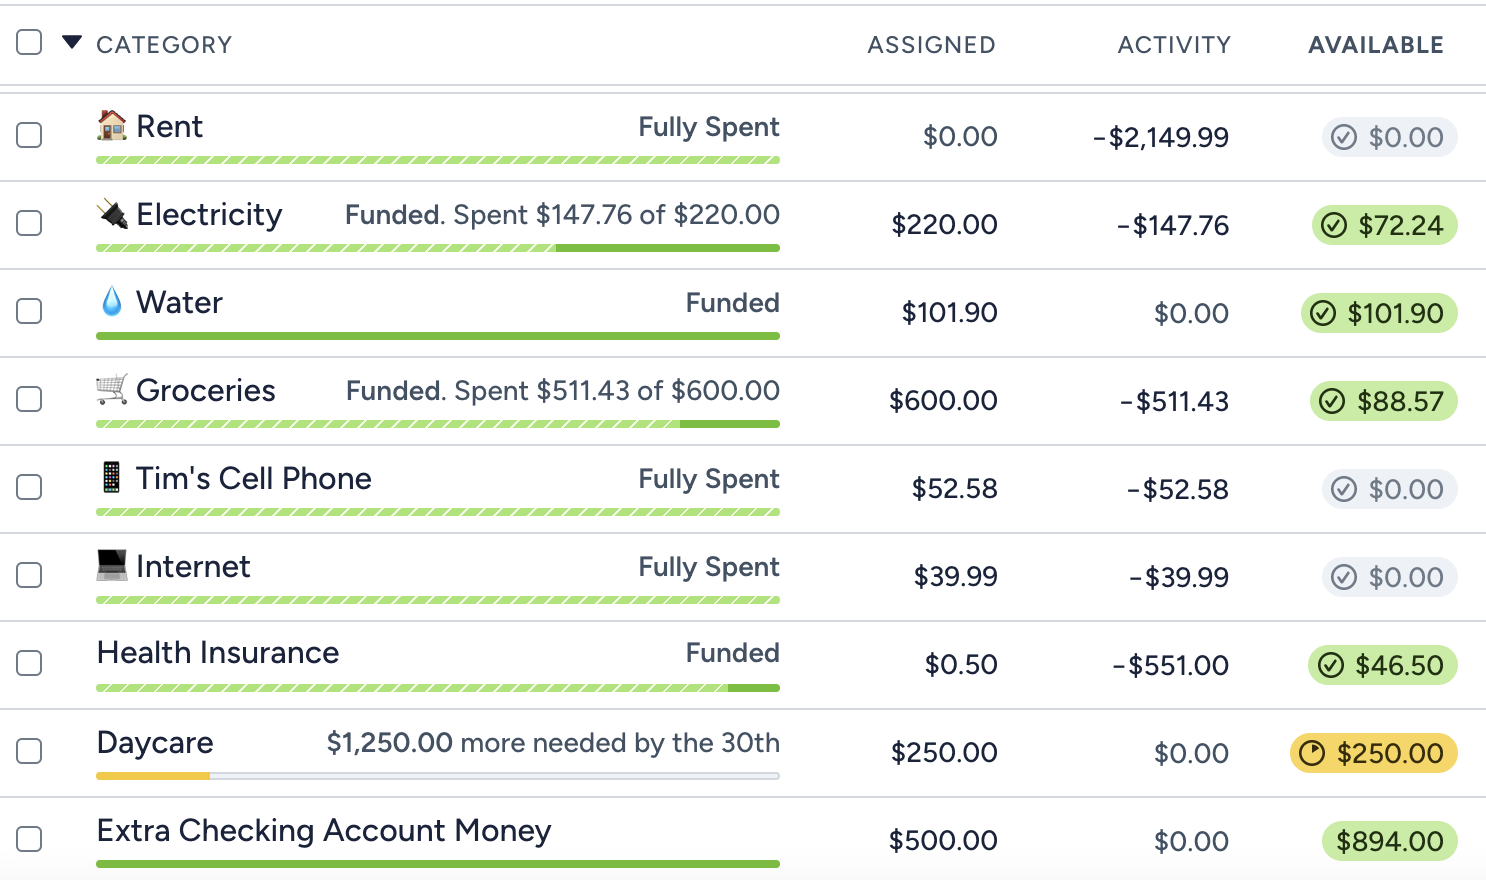
Task: Click the yellow clock badge showing $250.00
Action: click(x=1374, y=753)
